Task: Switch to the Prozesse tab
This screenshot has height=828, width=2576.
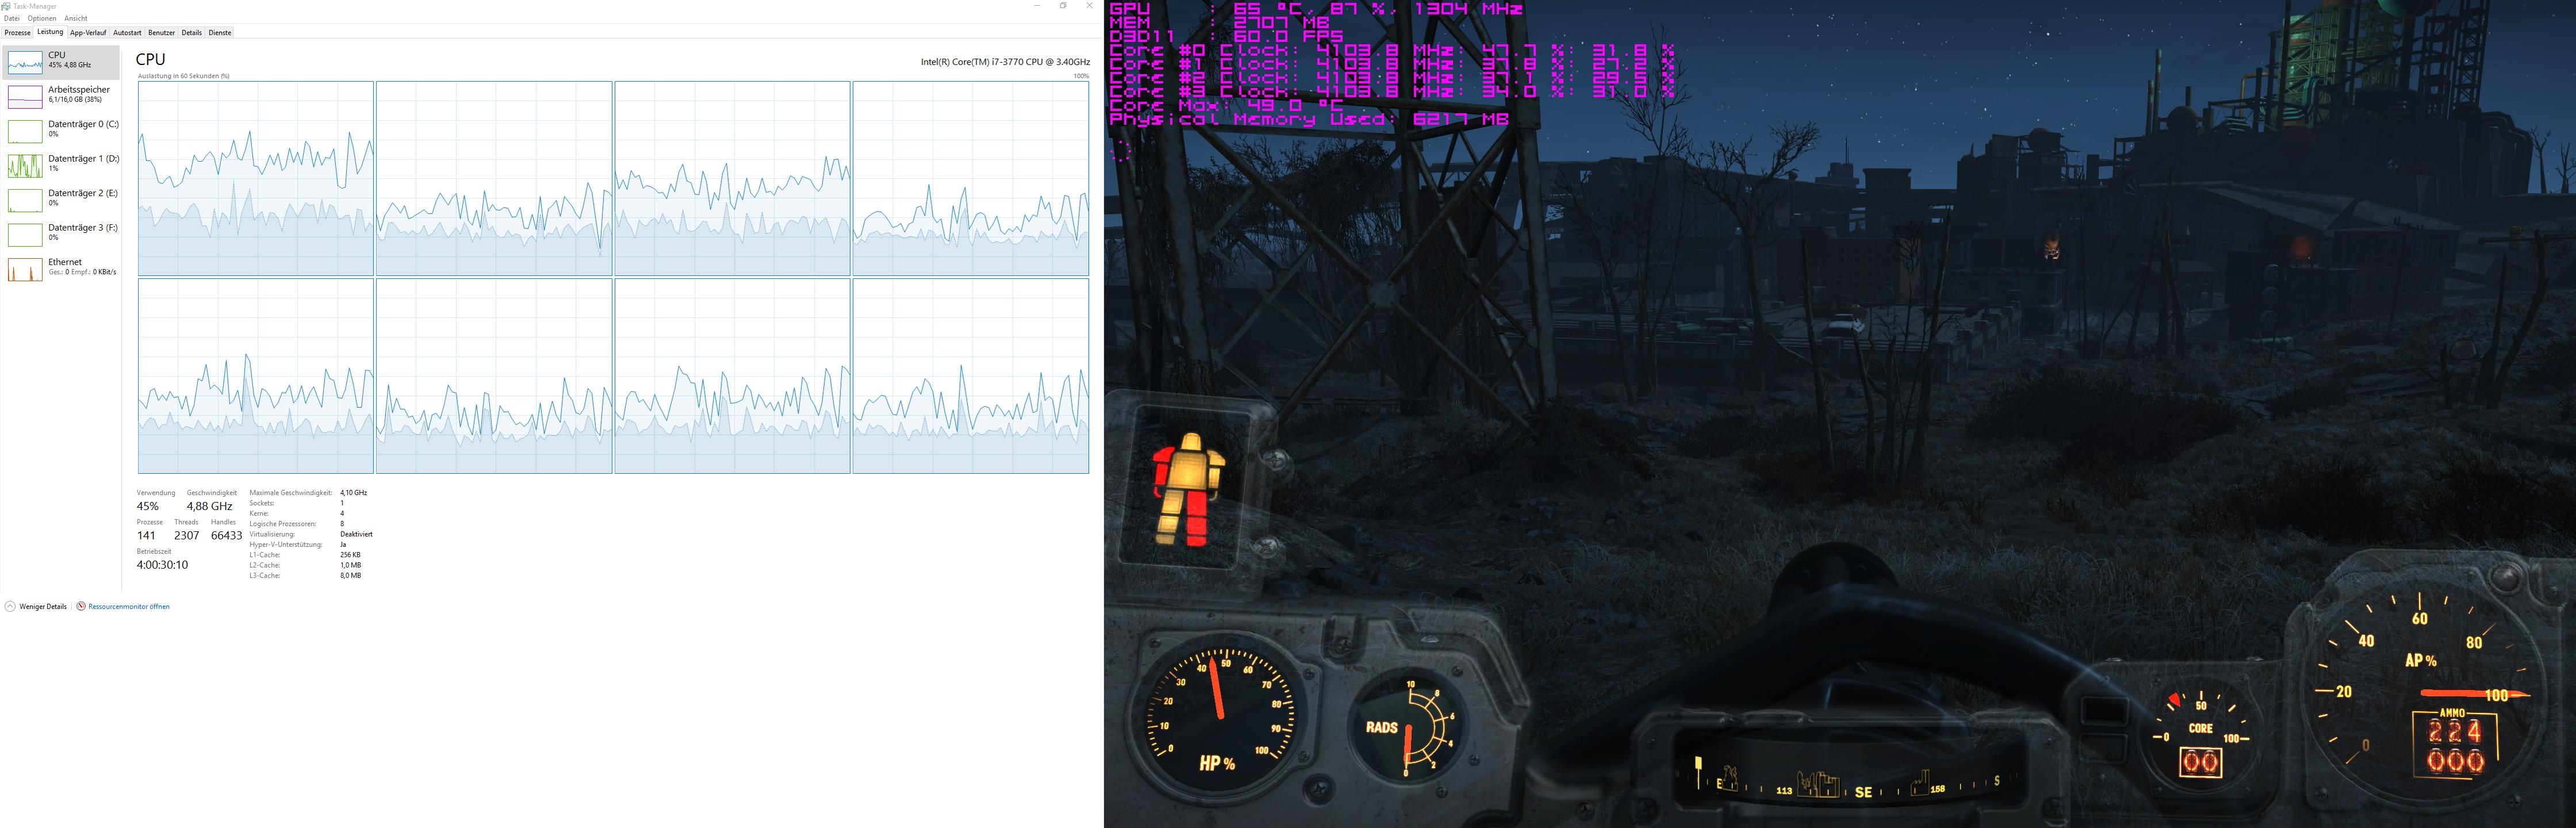Action: [17, 33]
